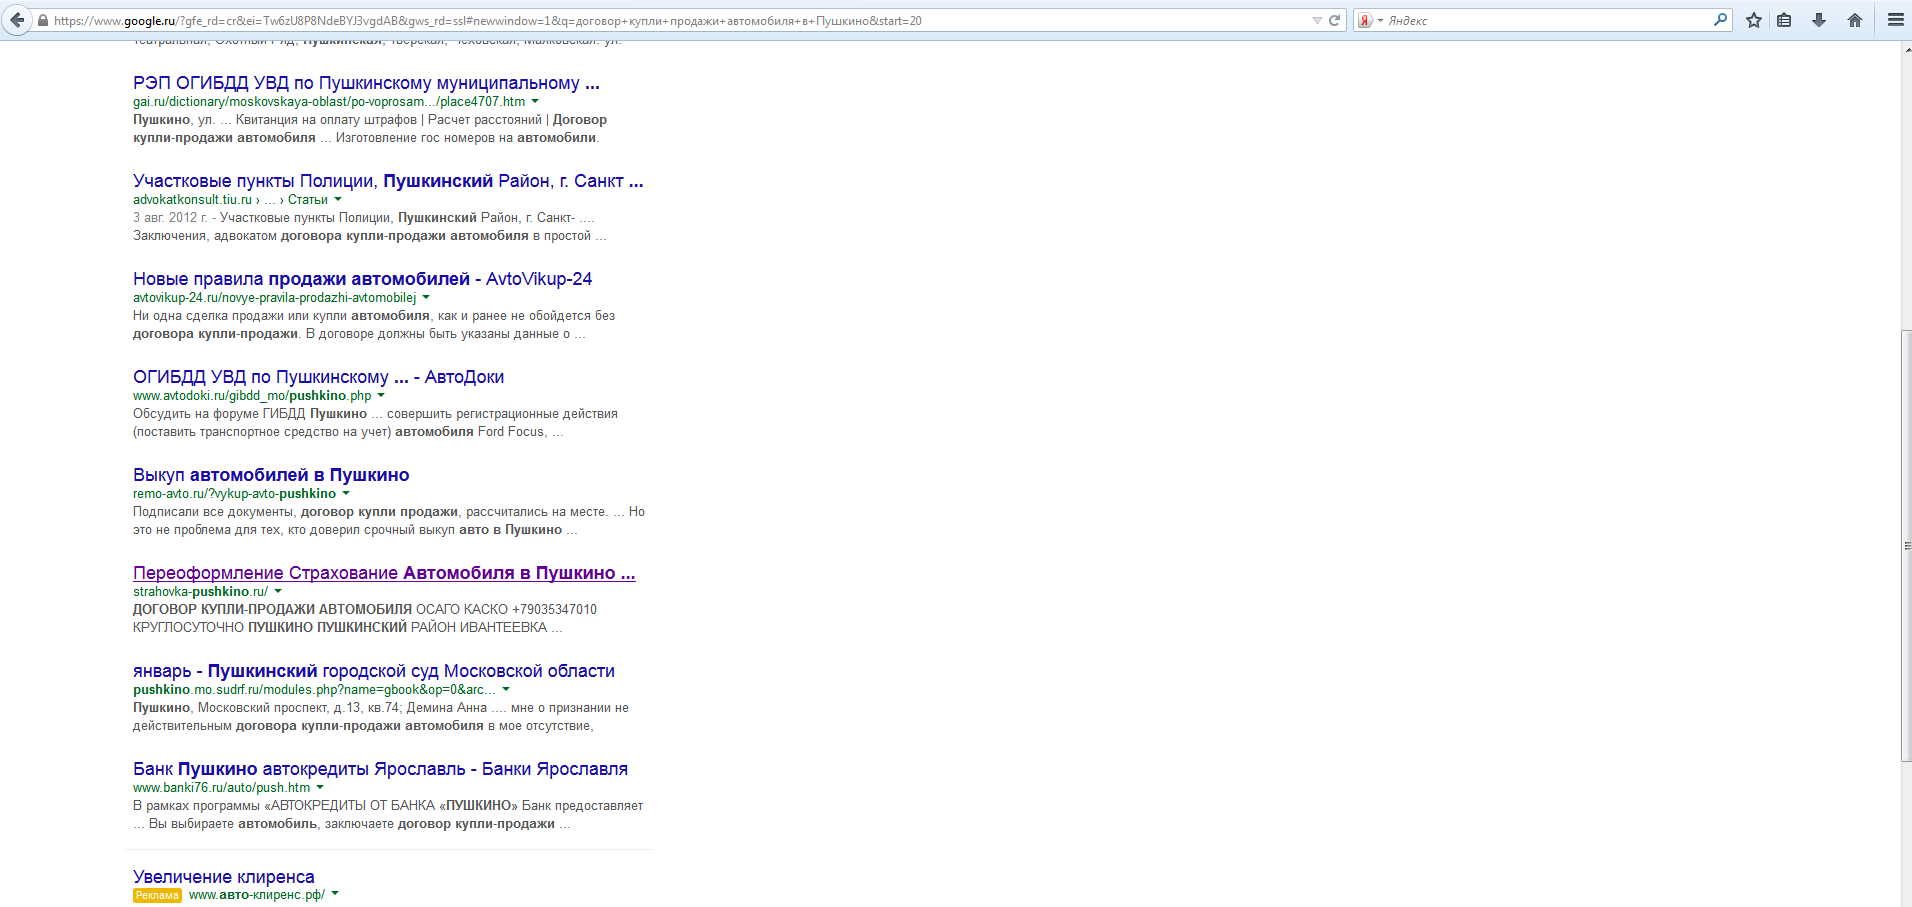Click the Yandex search engine icon
Viewport: 1912px width, 907px height.
pos(1365,20)
